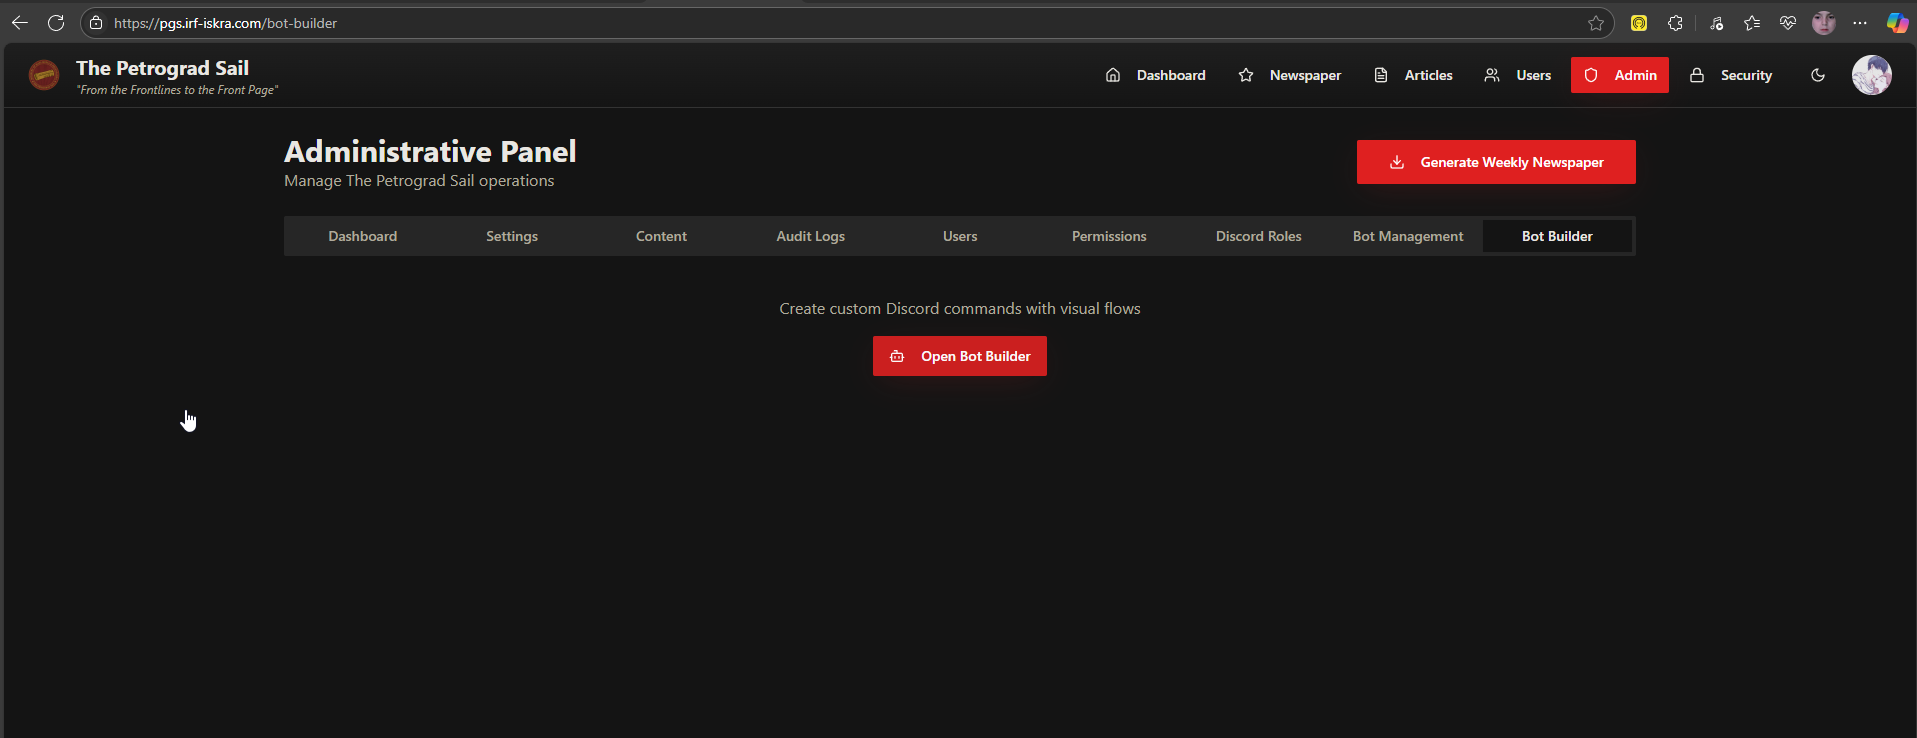This screenshot has height=738, width=1917.
Task: Reload the page with refresh icon
Action: [x=56, y=23]
